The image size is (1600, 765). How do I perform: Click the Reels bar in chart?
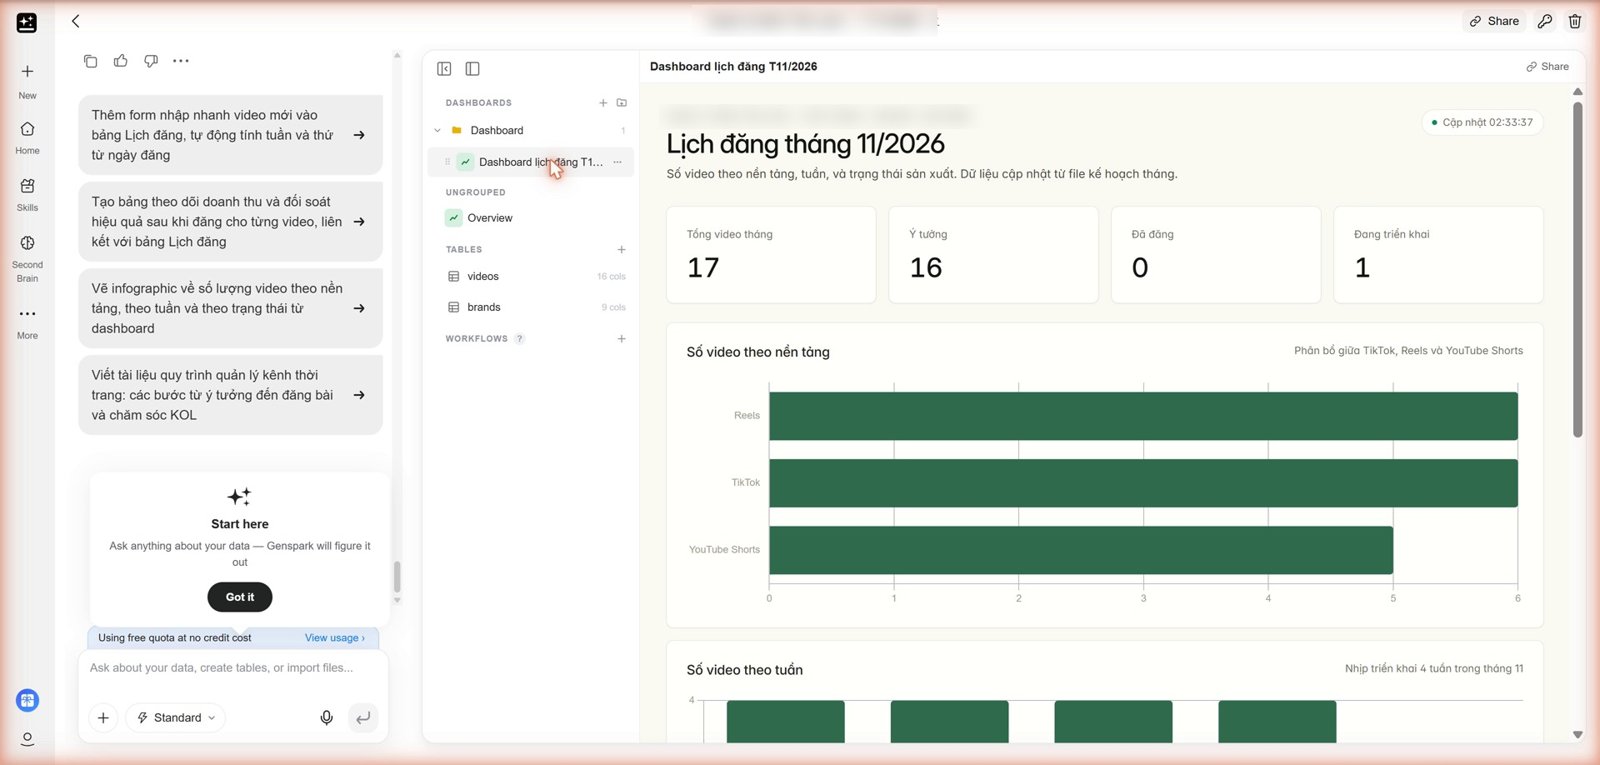pyautogui.click(x=1143, y=416)
